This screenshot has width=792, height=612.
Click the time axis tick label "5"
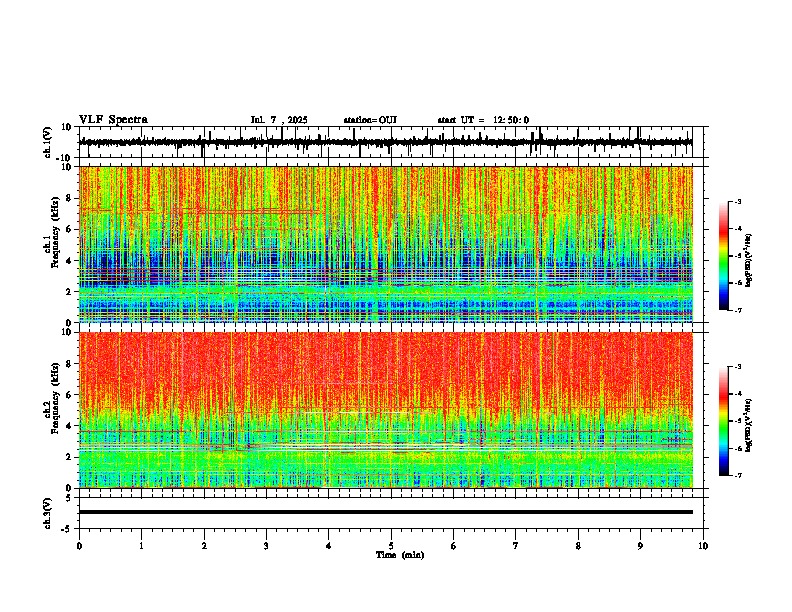tap(391, 546)
